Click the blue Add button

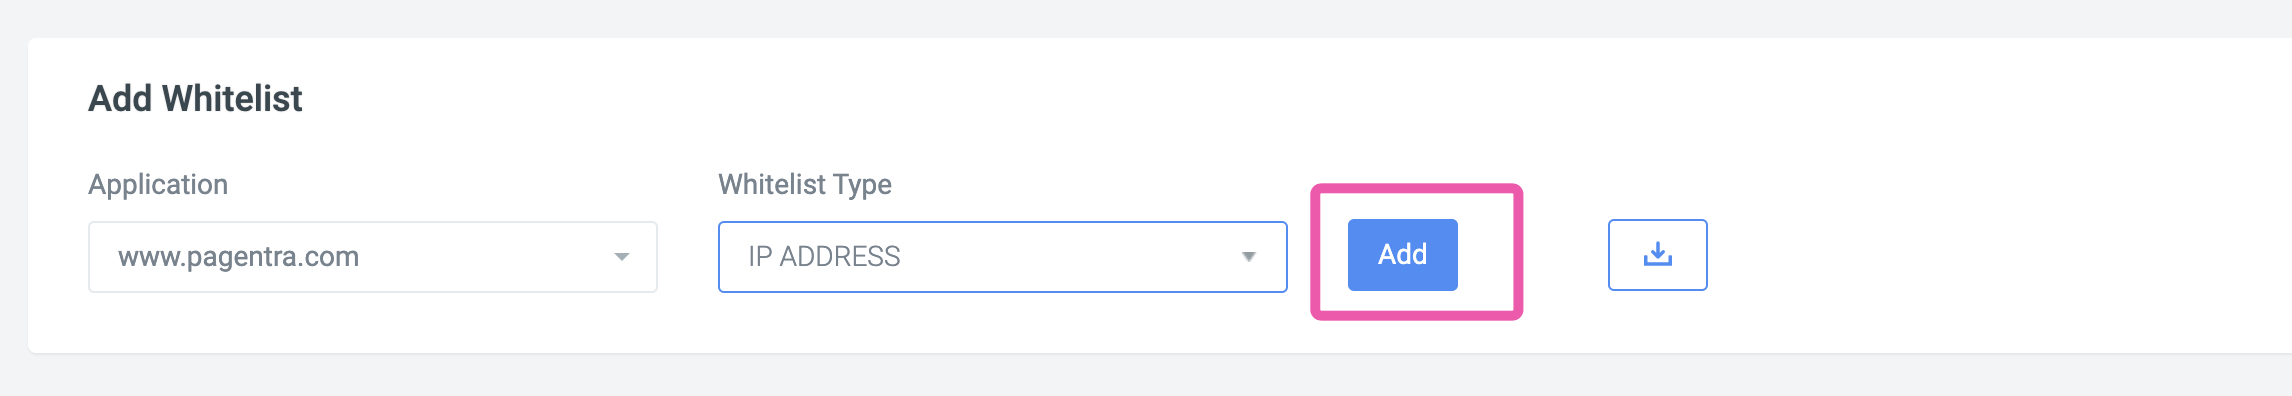coord(1402,255)
